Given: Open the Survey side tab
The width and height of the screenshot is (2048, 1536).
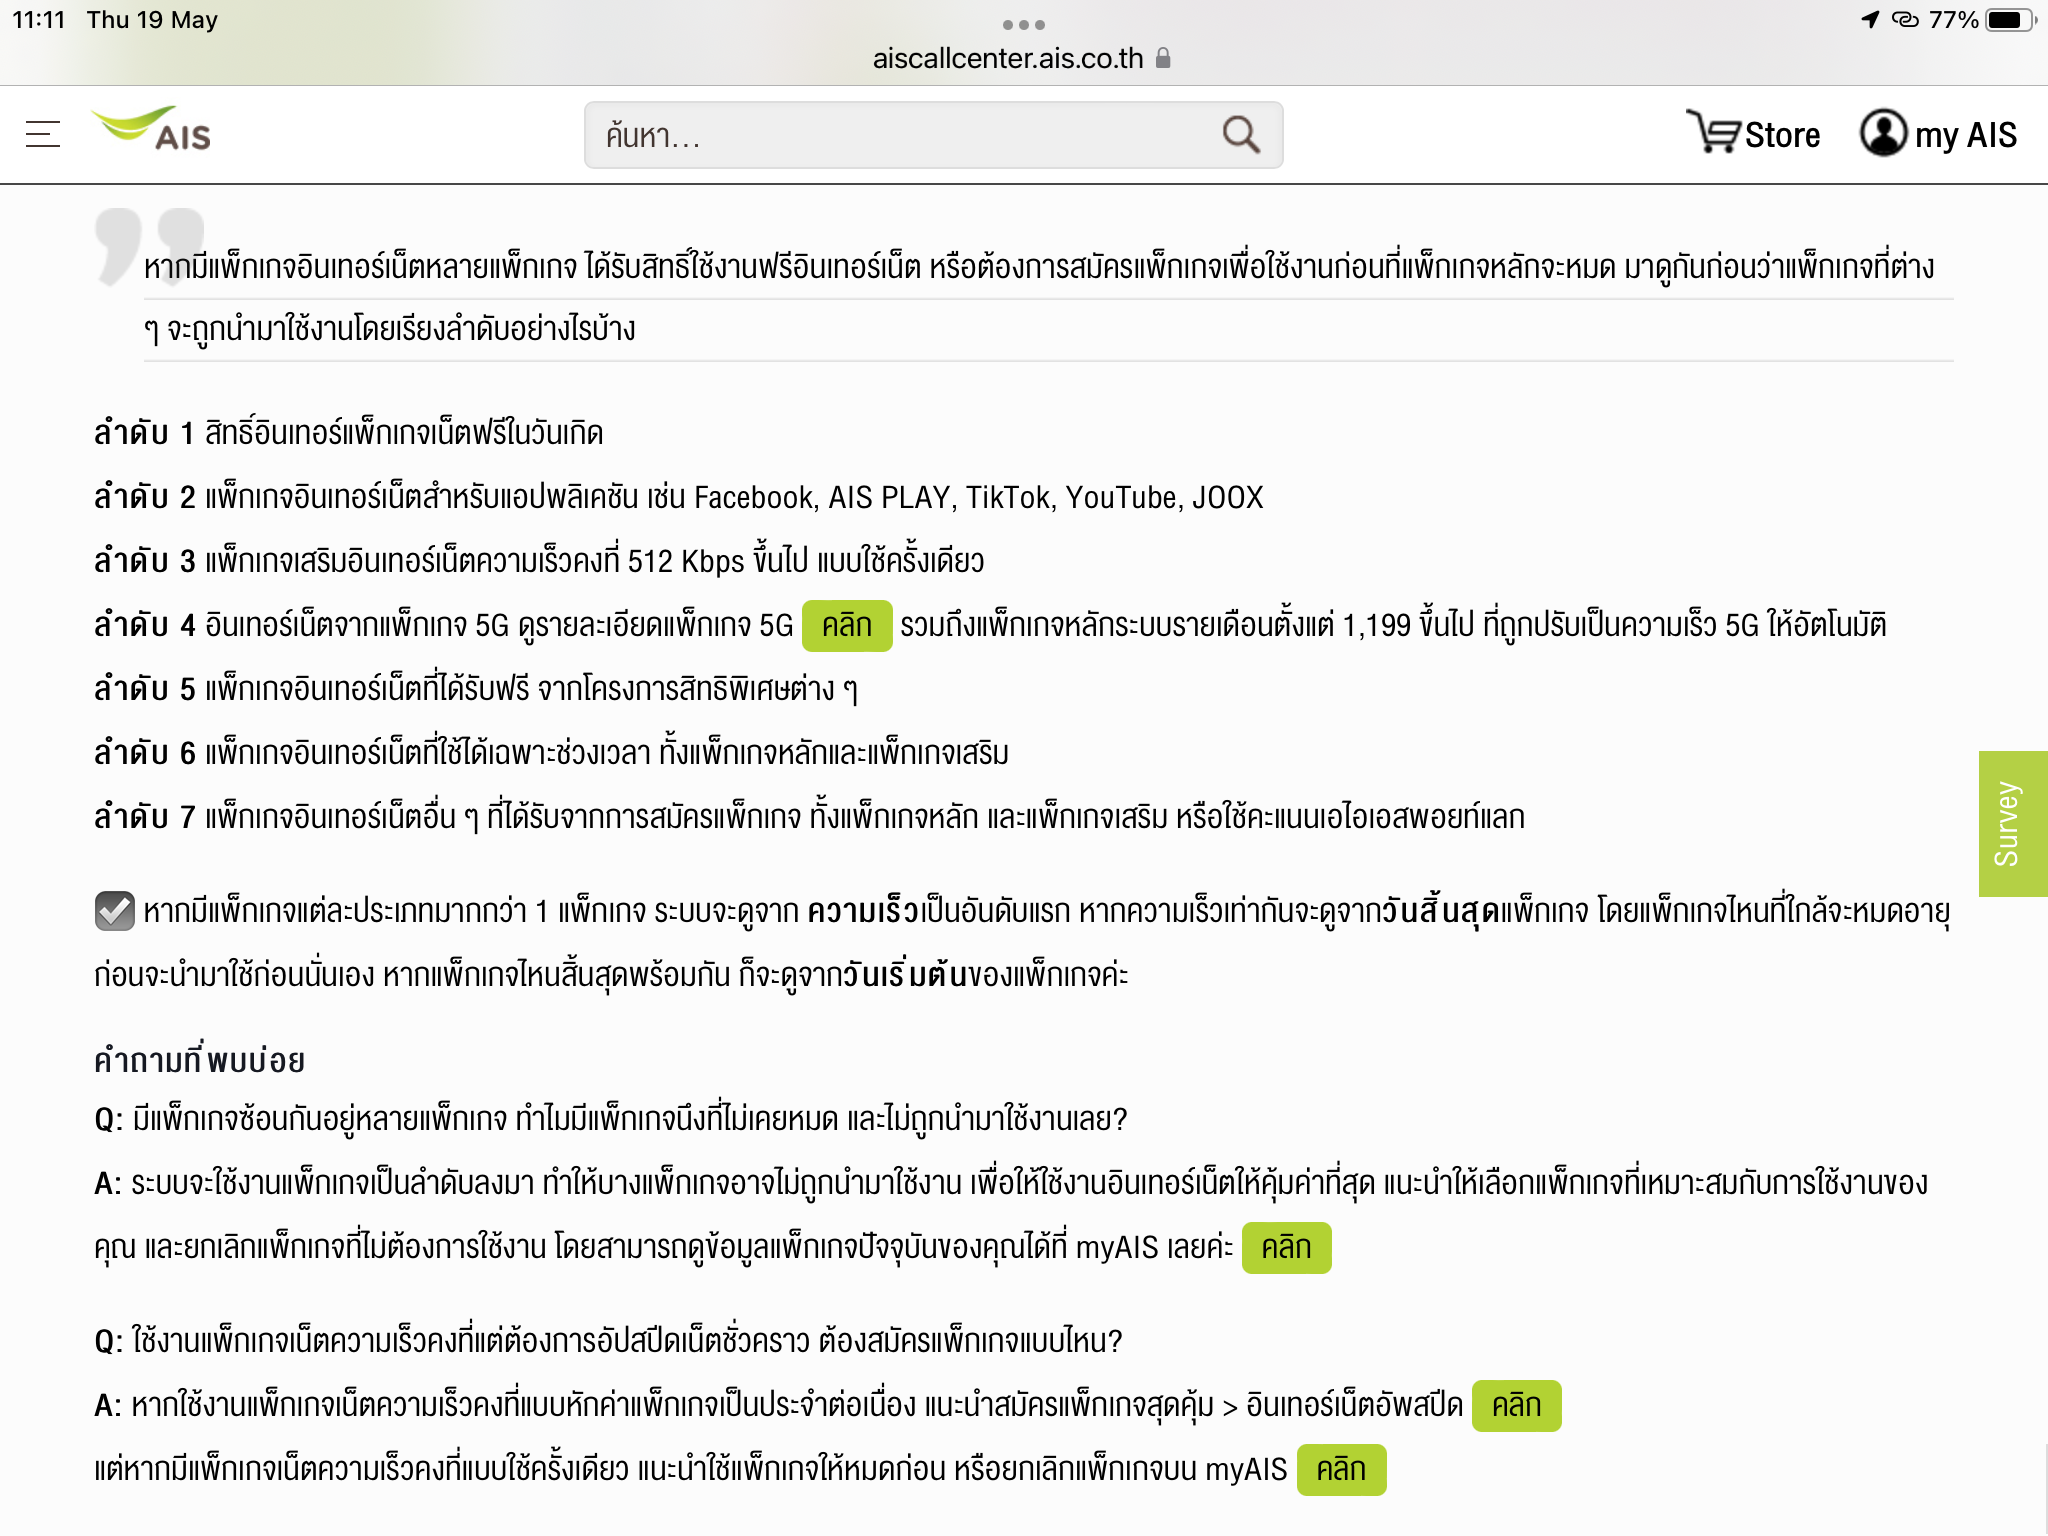Looking at the screenshot, I should (2012, 823).
